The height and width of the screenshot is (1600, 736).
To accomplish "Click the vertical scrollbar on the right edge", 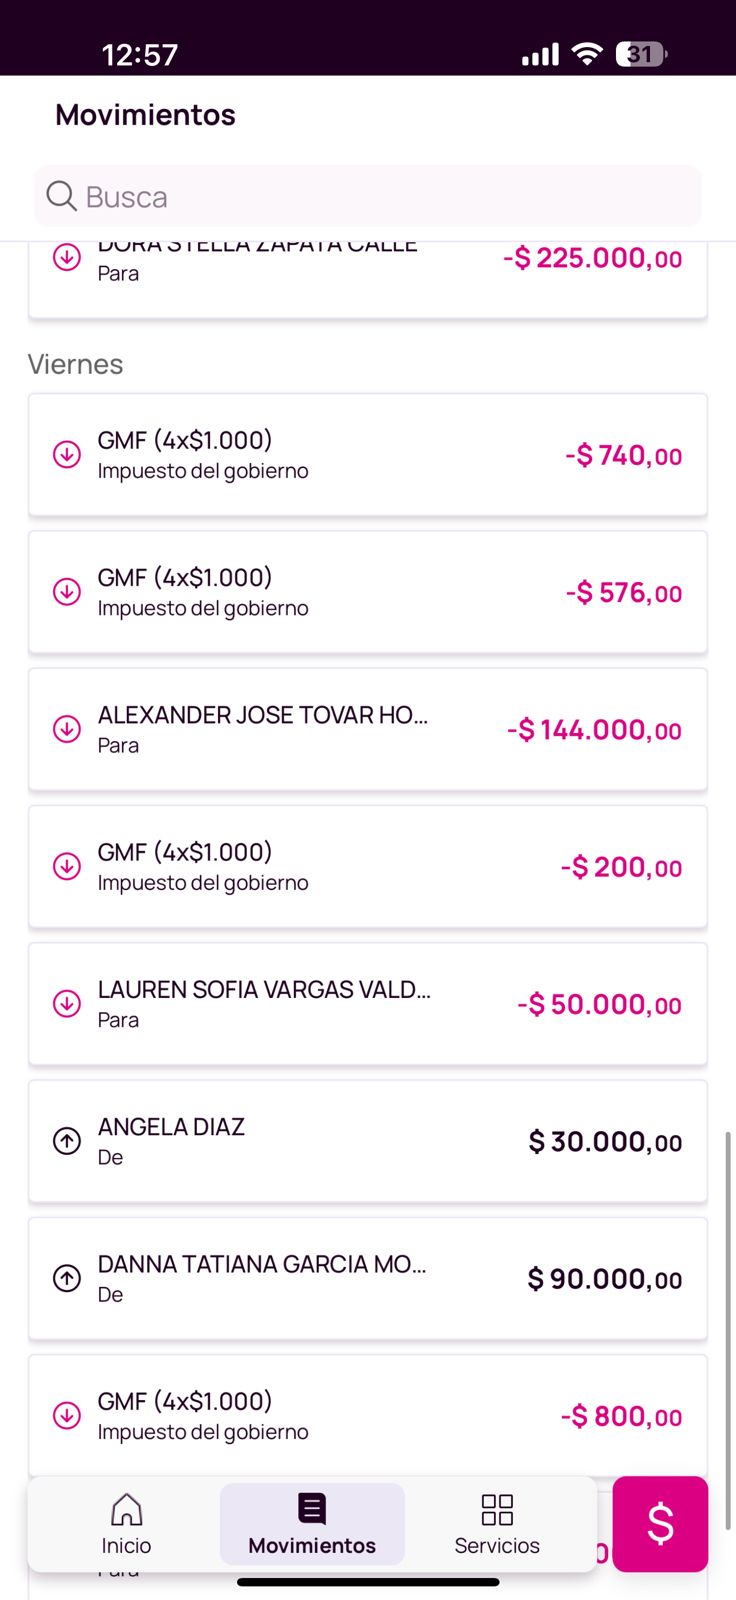I will (728, 1330).
